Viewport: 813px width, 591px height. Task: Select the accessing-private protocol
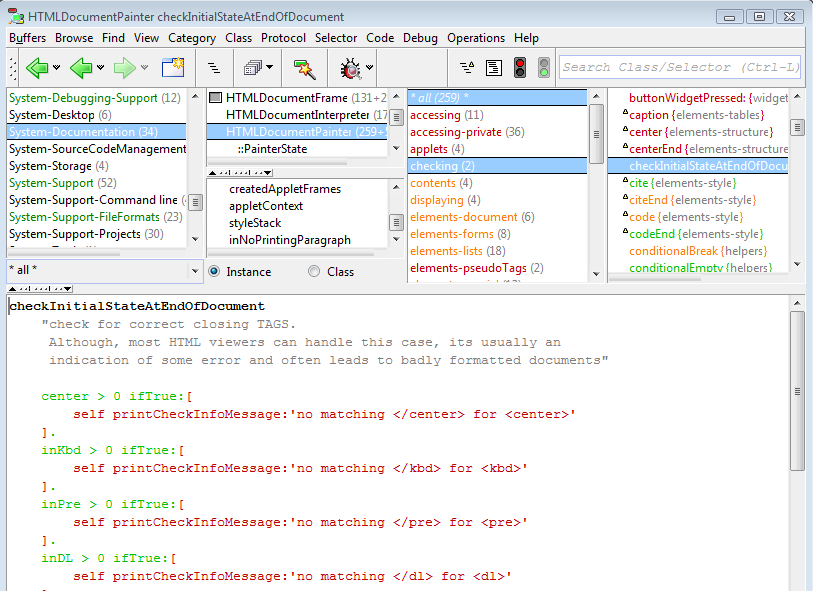pos(497,132)
